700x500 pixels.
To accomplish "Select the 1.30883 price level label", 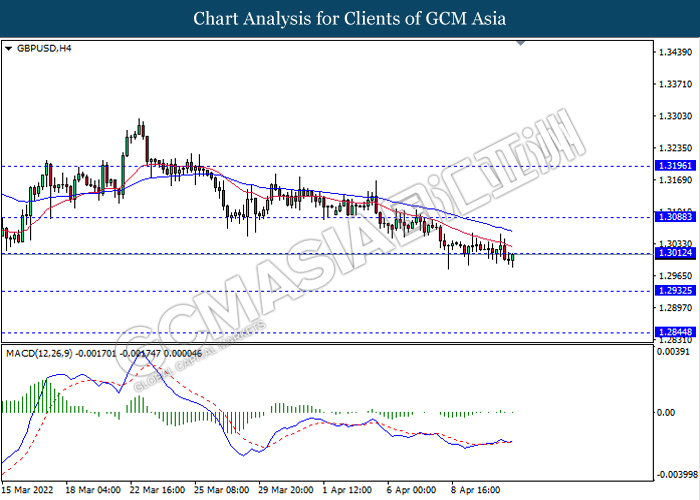I will click(675, 217).
